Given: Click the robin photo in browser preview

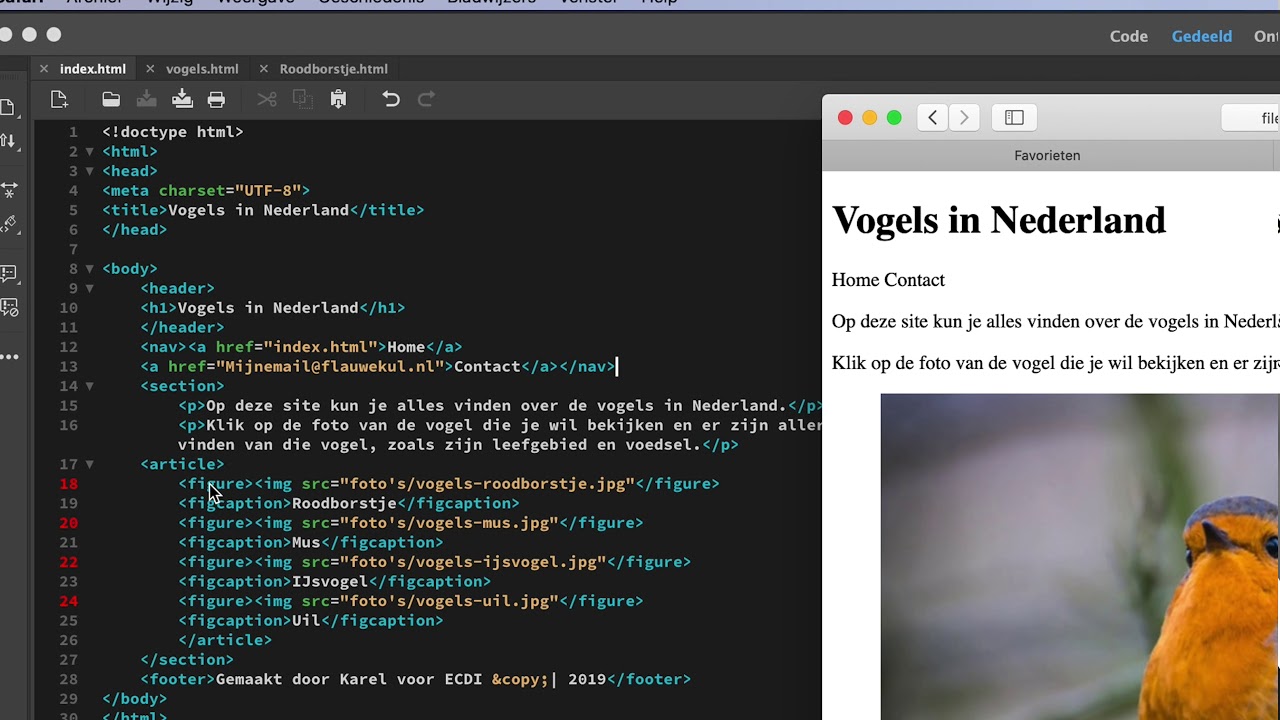Looking at the screenshot, I should (1080, 556).
